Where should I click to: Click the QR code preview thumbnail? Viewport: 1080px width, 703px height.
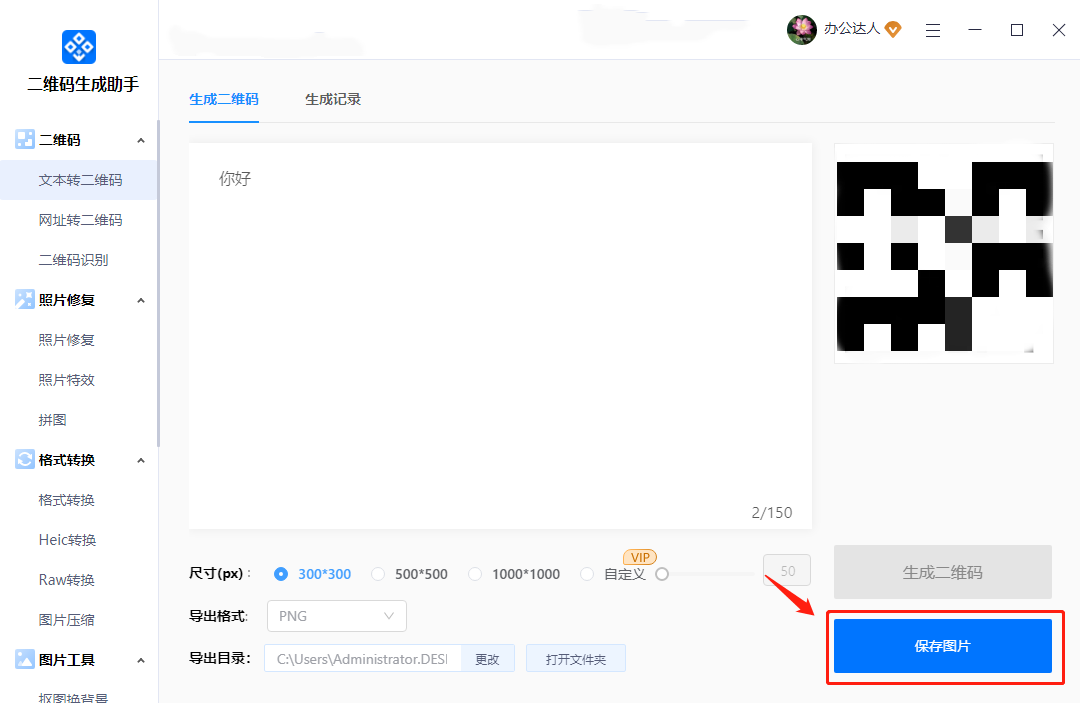(943, 252)
